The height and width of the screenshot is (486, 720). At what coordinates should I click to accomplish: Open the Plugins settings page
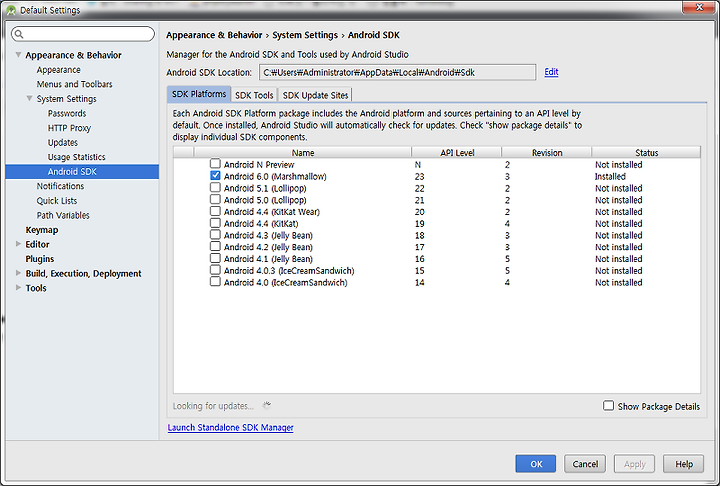pos(39,259)
